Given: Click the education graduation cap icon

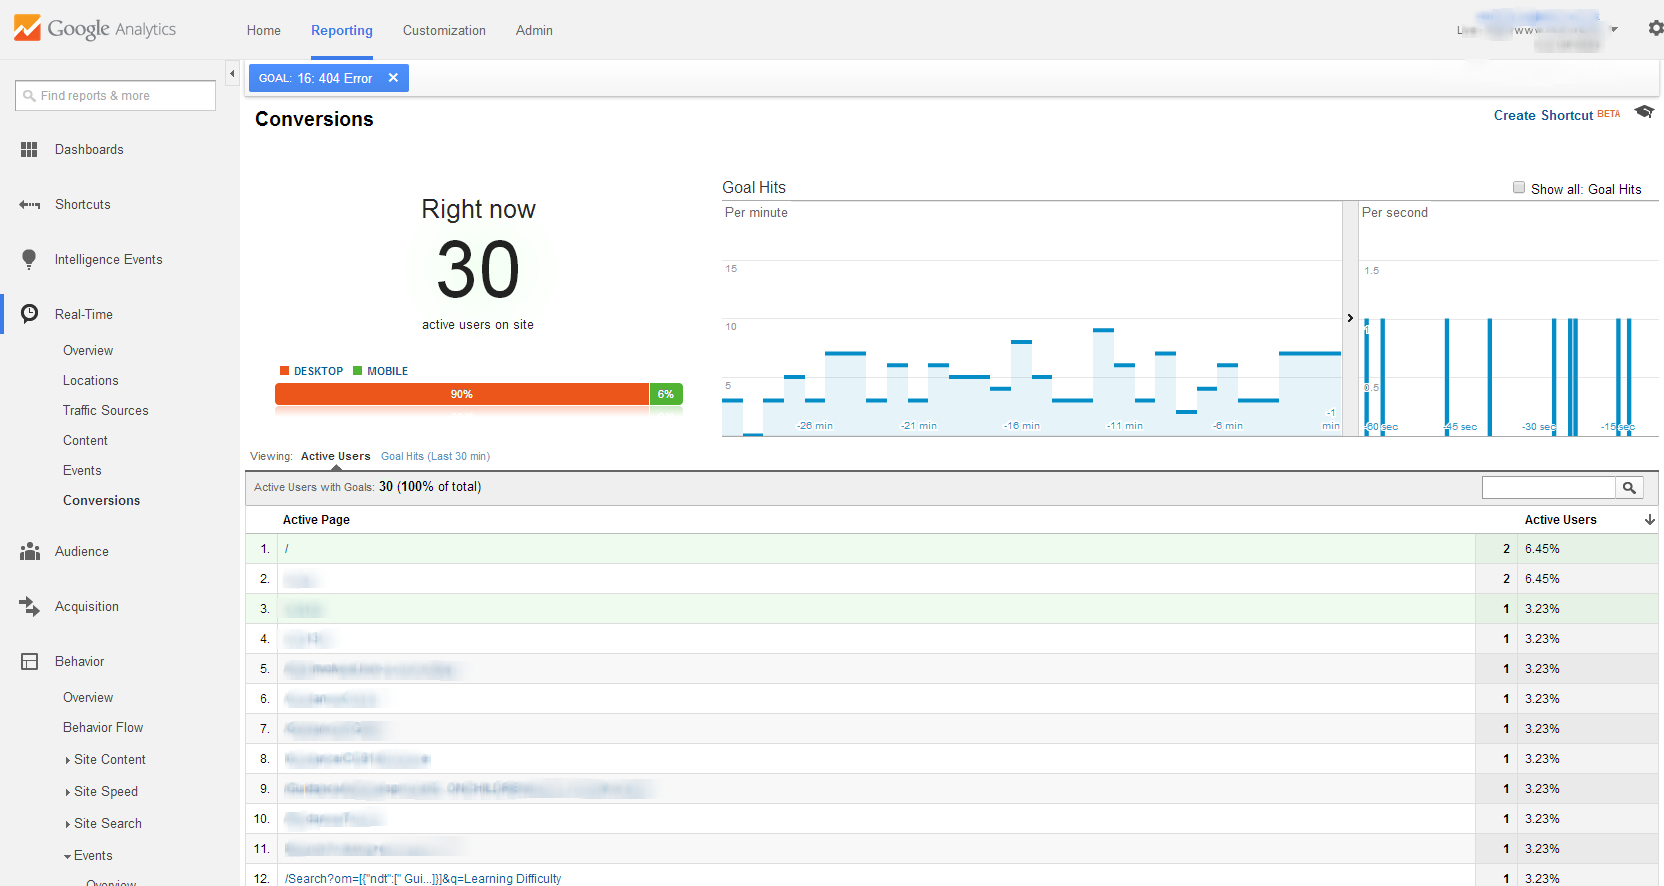Looking at the screenshot, I should click(1643, 112).
